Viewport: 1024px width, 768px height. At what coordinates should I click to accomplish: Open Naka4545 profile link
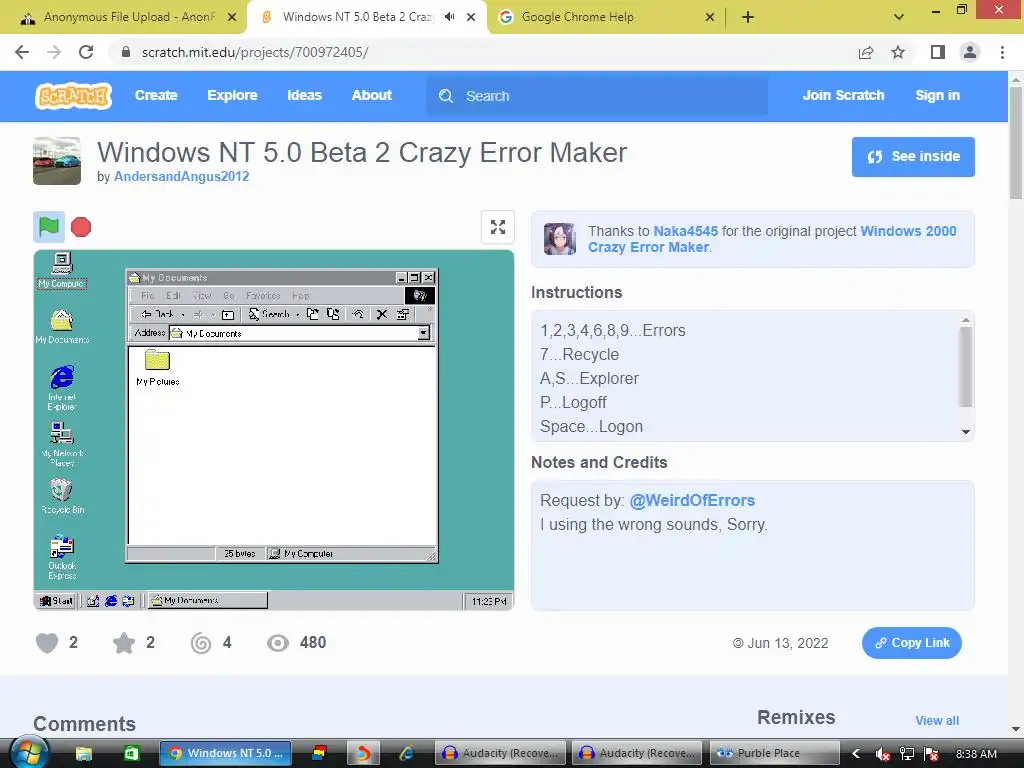[x=686, y=231]
